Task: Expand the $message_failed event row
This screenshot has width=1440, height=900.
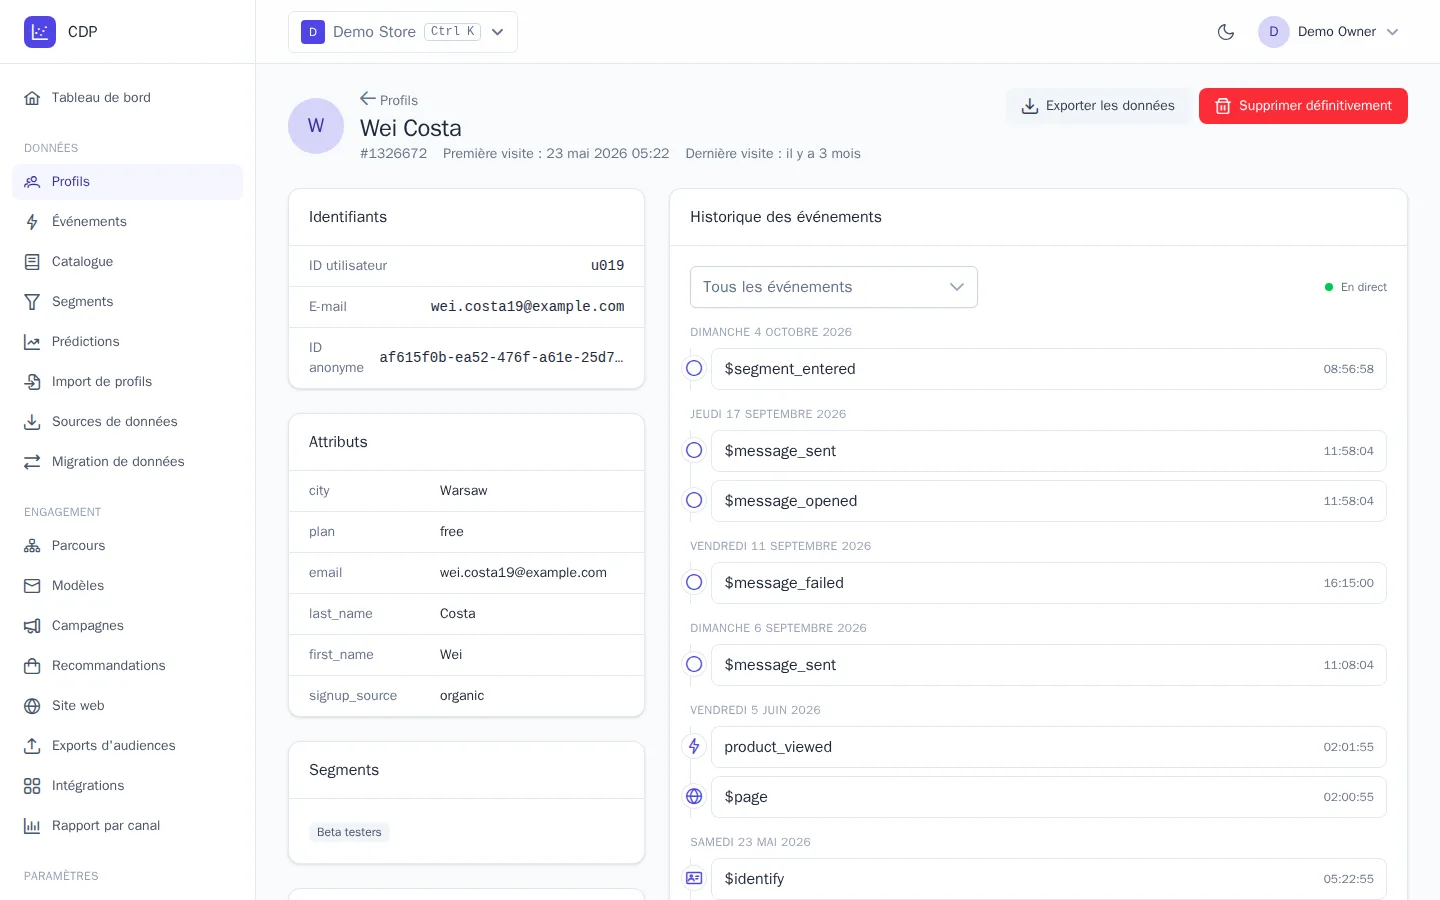Action: (x=1048, y=583)
